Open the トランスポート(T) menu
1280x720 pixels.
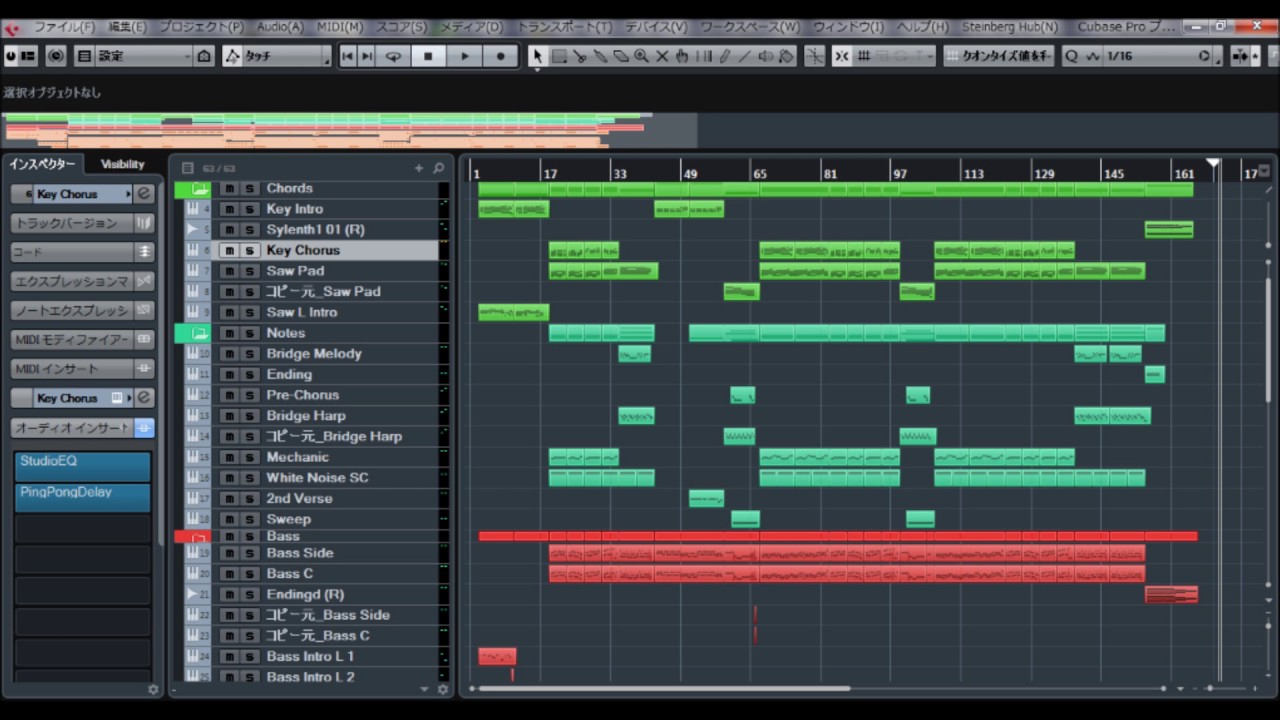(x=564, y=27)
